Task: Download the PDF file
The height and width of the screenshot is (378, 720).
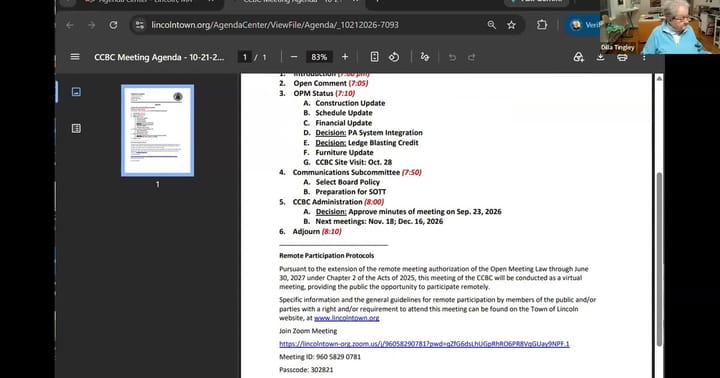Action: [600, 57]
